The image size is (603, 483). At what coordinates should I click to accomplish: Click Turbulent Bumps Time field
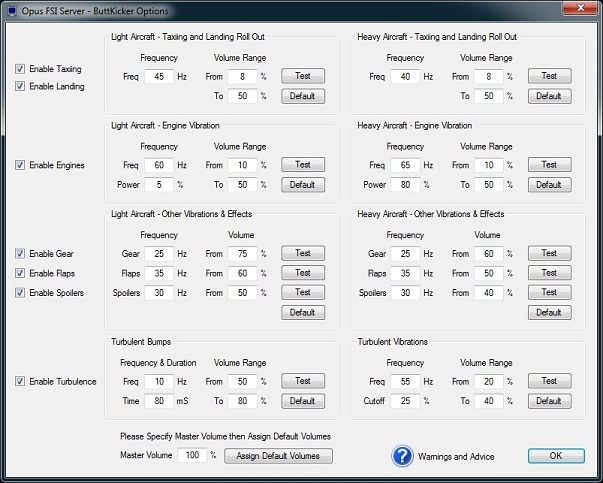point(159,401)
